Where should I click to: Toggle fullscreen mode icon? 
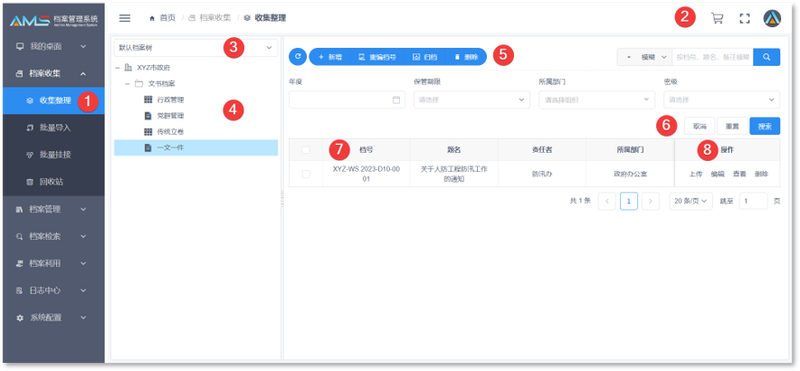point(745,18)
